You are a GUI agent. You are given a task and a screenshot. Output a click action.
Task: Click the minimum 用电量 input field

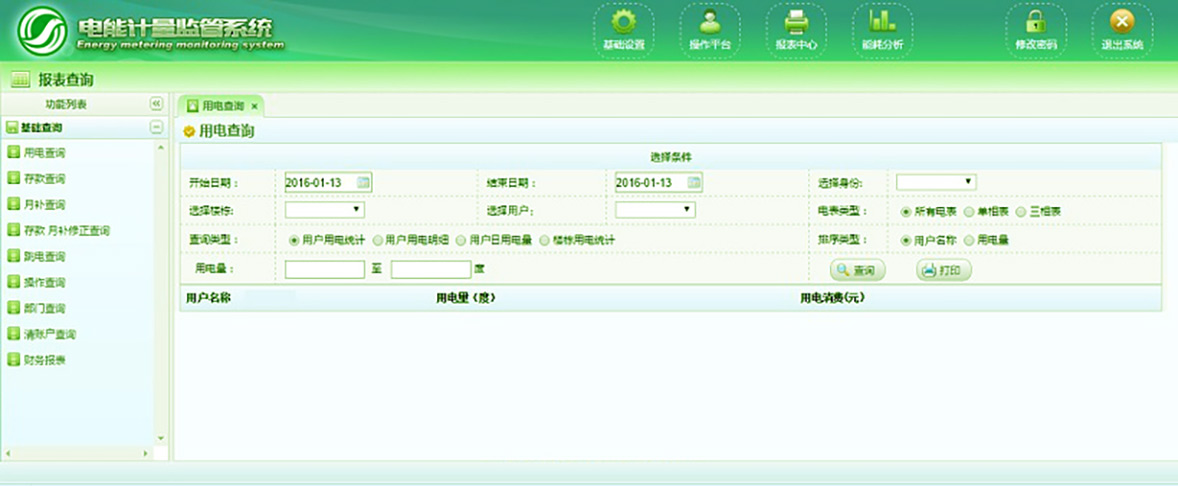click(x=325, y=270)
